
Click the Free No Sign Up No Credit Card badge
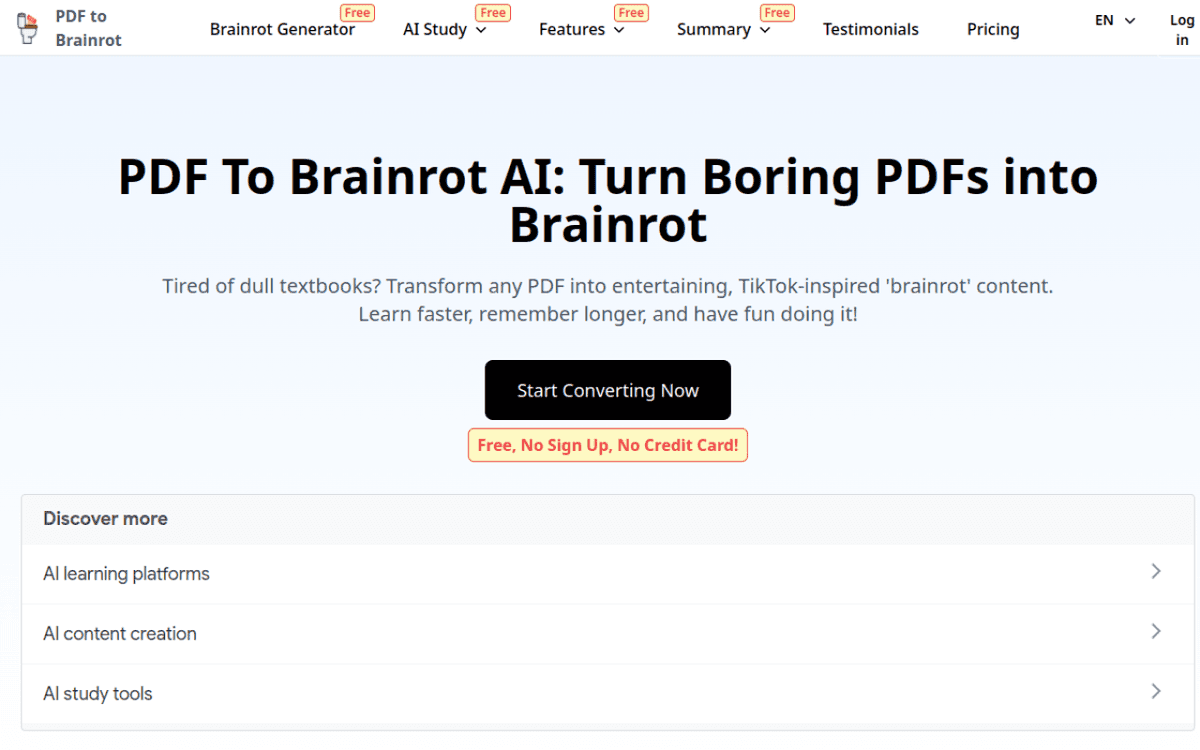[607, 444]
